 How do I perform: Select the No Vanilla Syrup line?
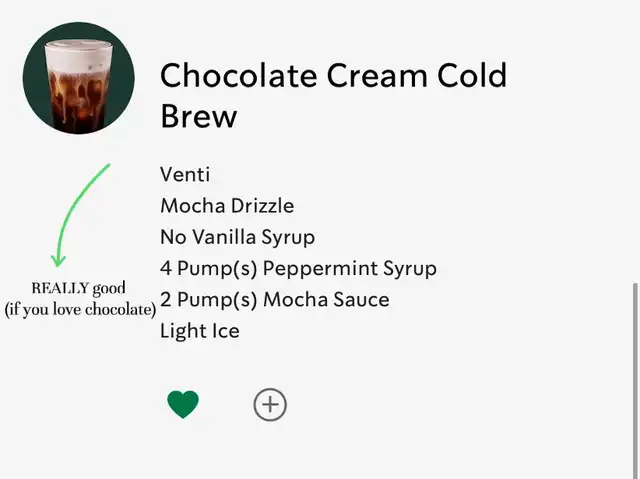[238, 237]
